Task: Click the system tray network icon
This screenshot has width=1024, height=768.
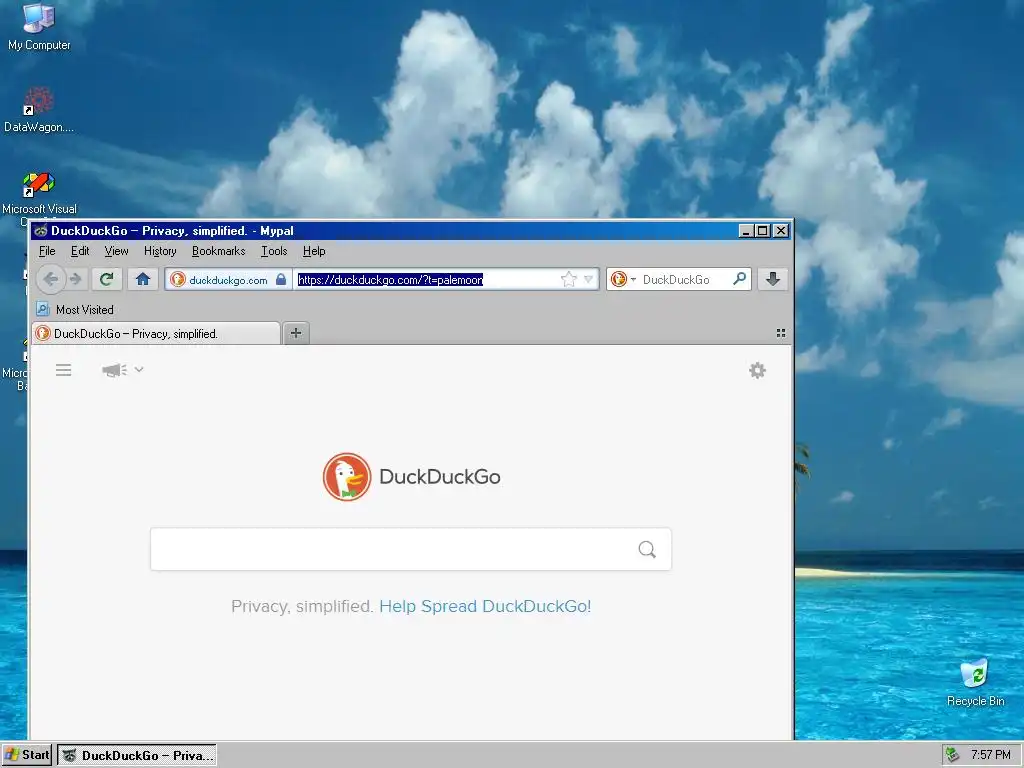Action: (x=953, y=755)
